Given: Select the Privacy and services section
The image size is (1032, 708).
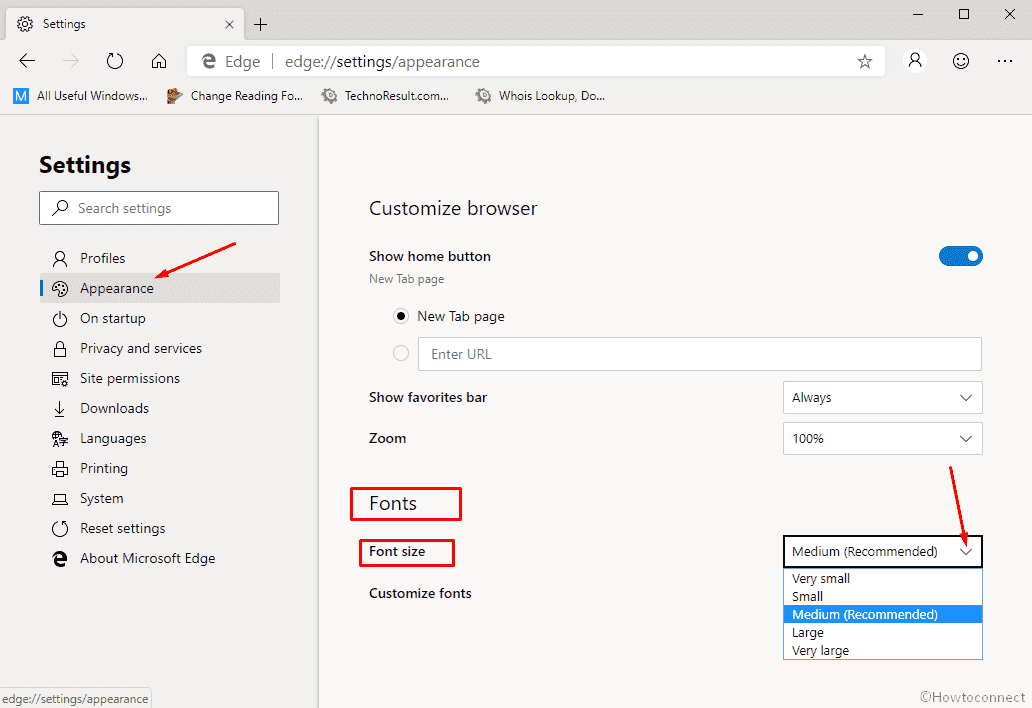Looking at the screenshot, I should point(140,348).
